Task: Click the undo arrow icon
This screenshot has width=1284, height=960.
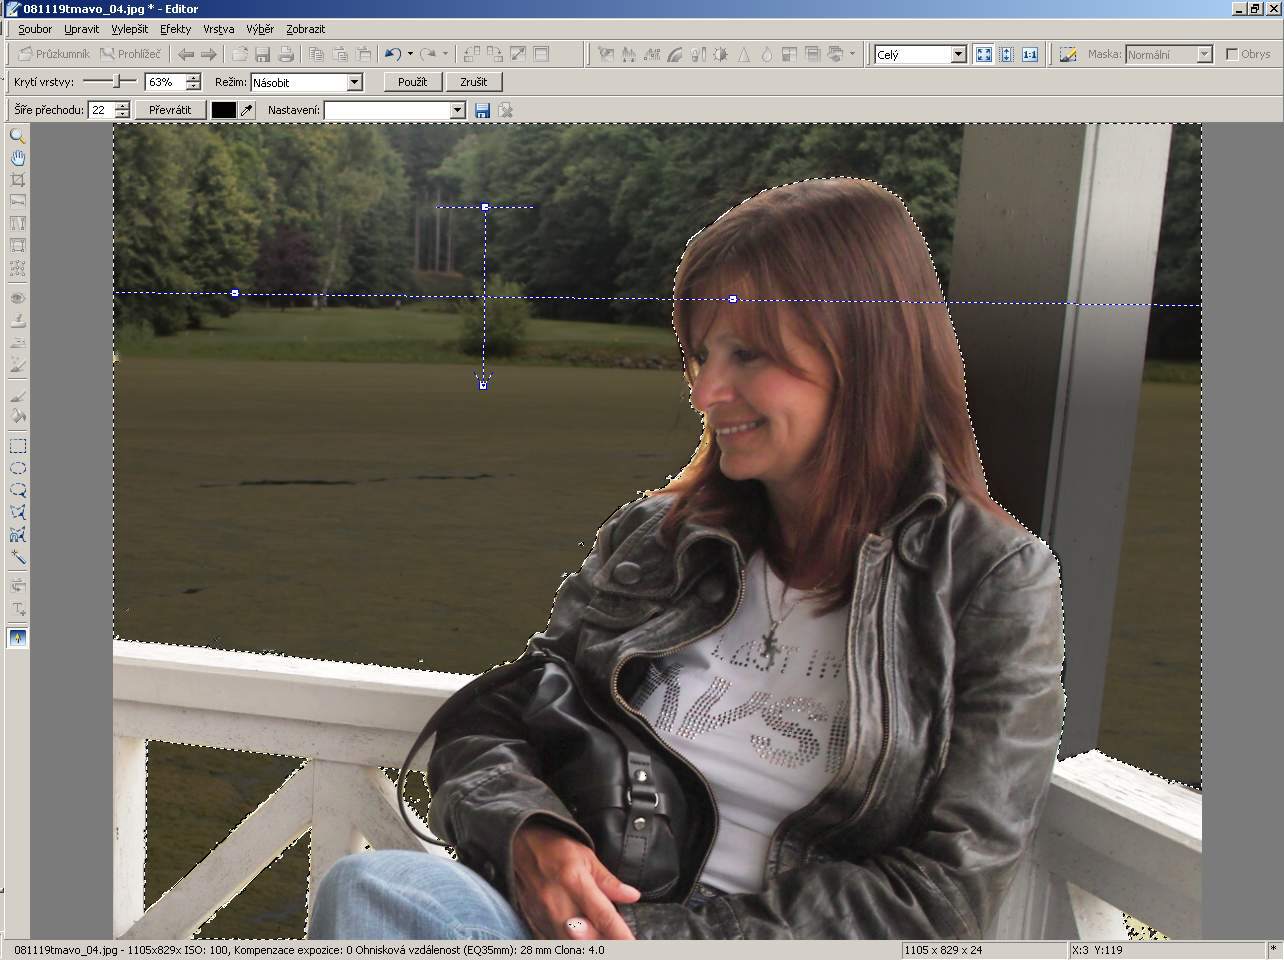Action: click(393, 54)
